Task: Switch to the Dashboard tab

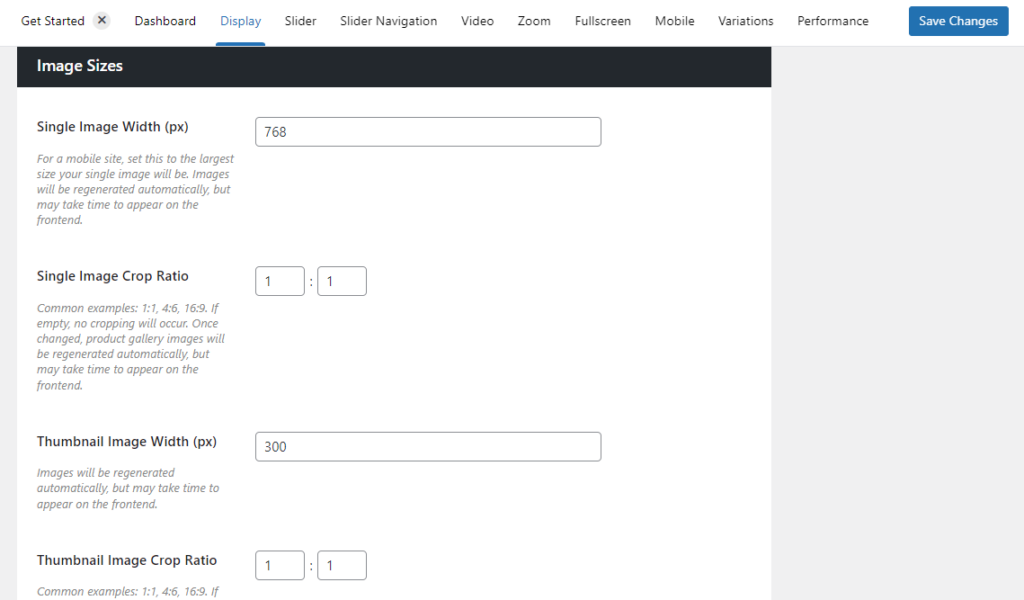Action: (x=164, y=20)
